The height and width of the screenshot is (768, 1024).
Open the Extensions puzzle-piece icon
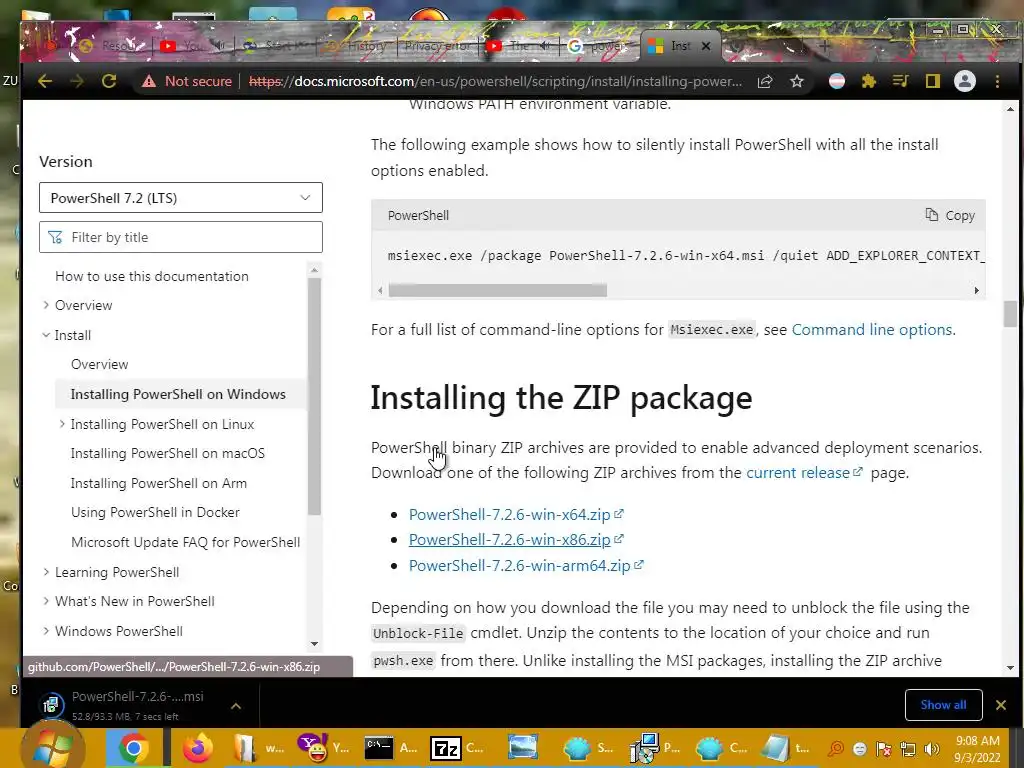click(869, 81)
